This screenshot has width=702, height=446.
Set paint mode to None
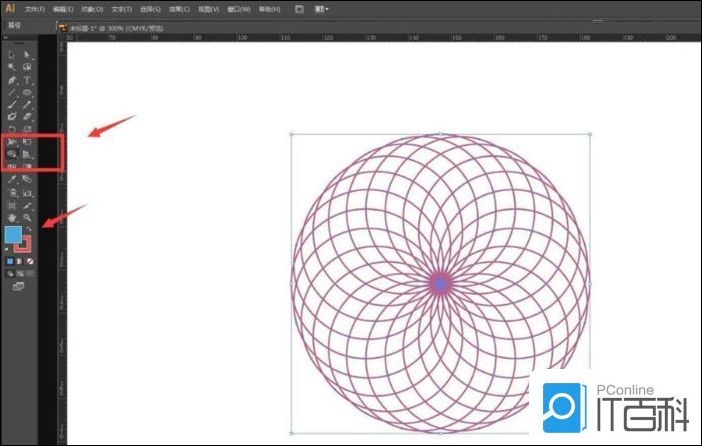[30, 261]
